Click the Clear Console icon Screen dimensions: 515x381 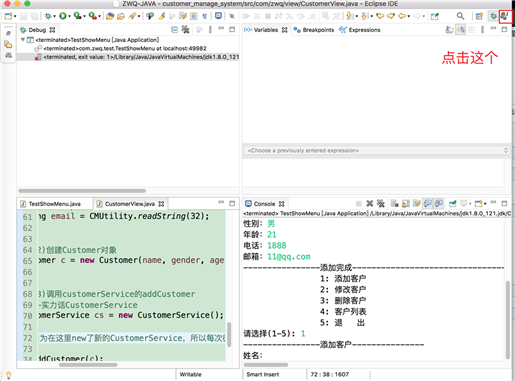pos(395,203)
